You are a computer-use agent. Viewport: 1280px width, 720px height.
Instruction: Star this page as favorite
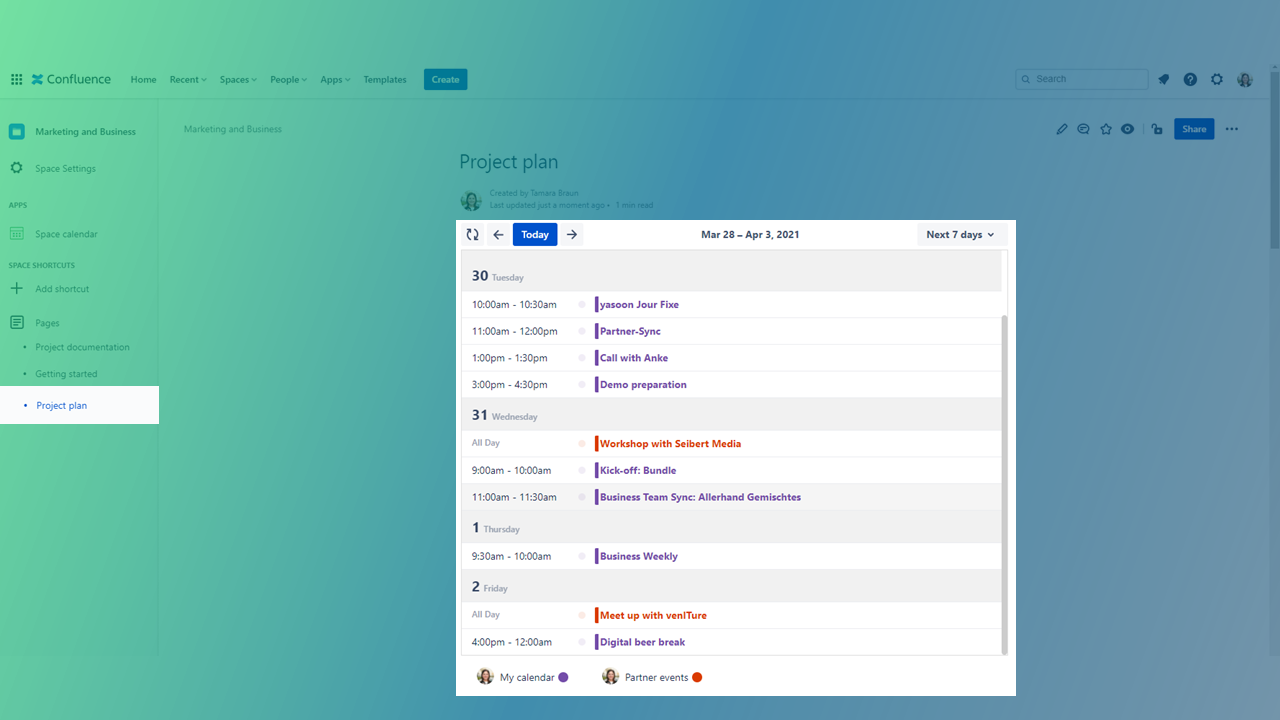(1106, 129)
